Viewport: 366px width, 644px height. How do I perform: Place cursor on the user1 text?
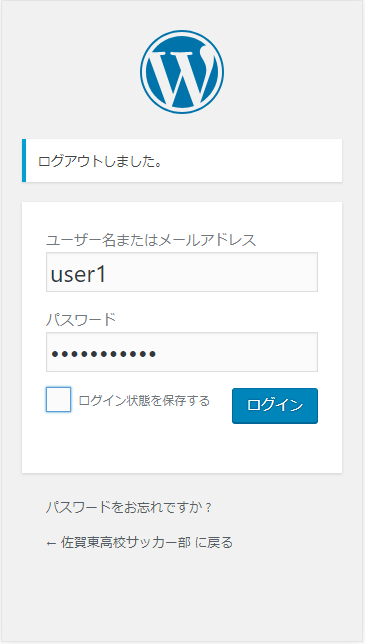[78, 274]
